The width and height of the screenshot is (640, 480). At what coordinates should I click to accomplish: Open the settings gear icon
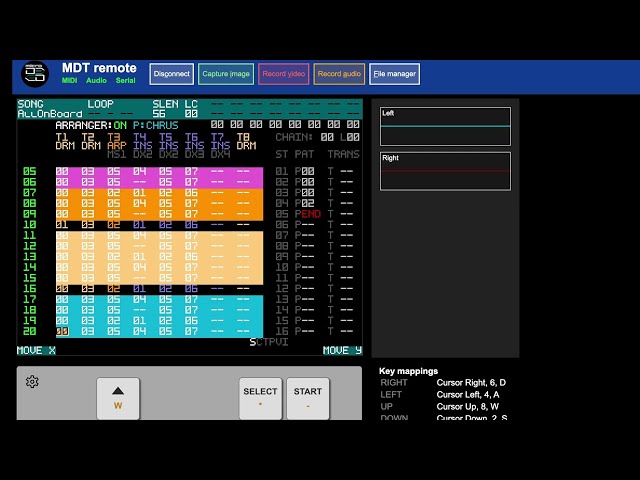tap(32, 382)
